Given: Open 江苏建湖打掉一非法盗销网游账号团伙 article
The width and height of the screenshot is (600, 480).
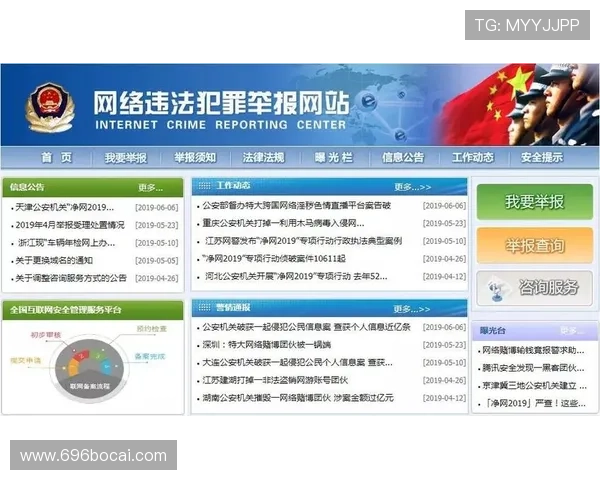Looking at the screenshot, I should tap(275, 380).
